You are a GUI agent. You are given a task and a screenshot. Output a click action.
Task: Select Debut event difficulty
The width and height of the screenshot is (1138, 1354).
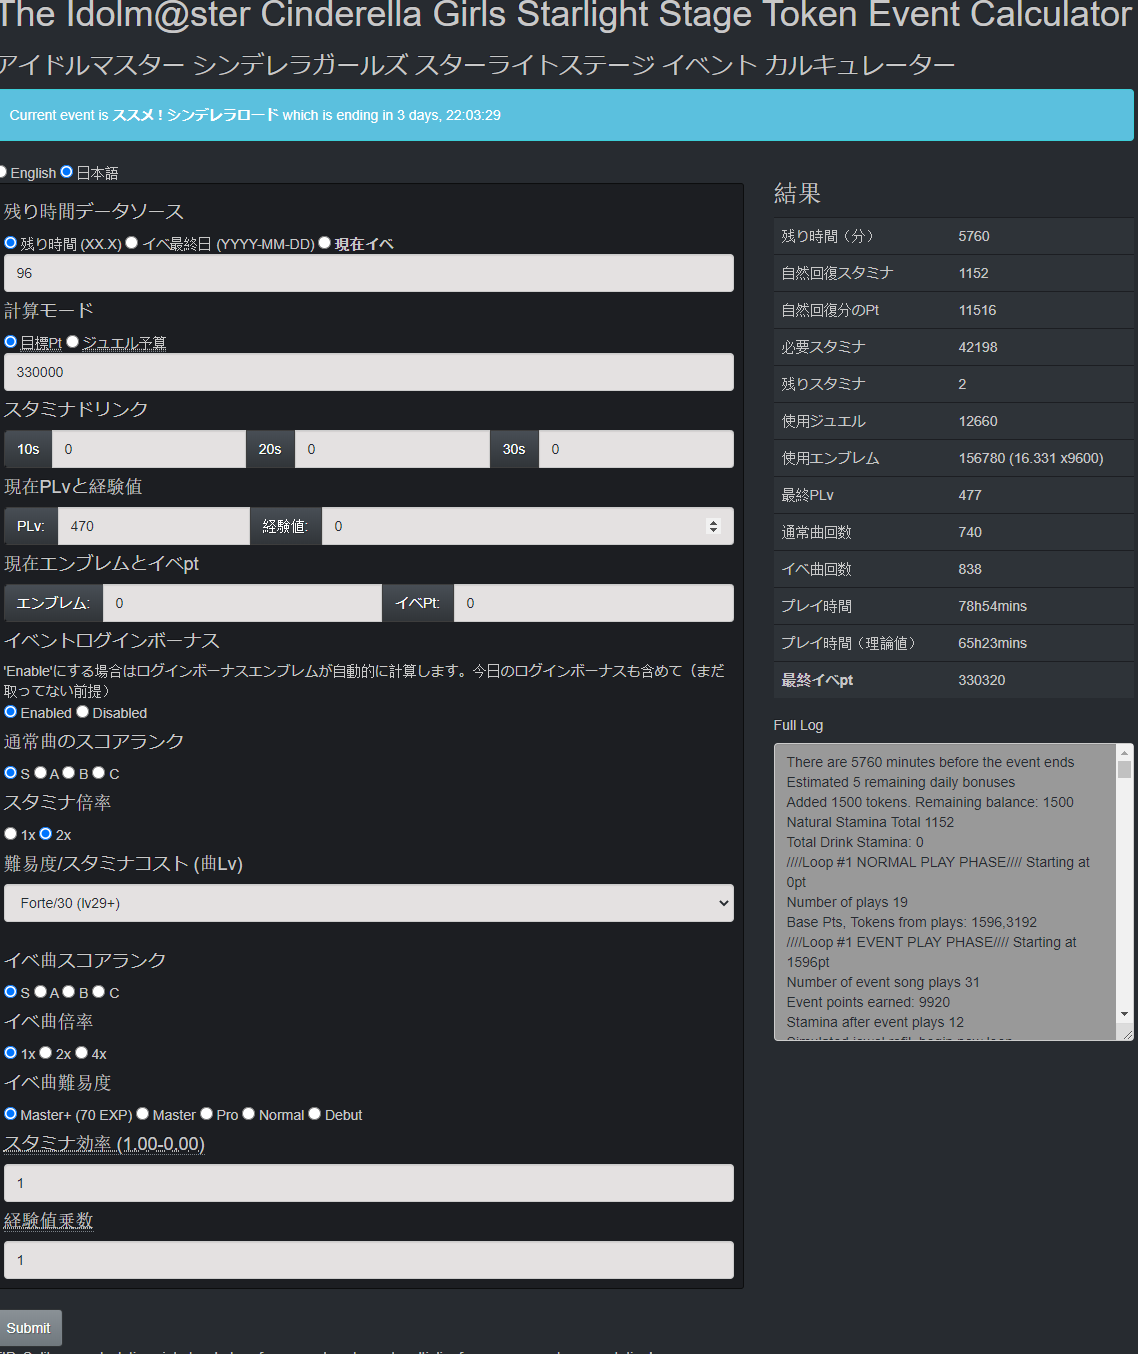pyautogui.click(x=315, y=1114)
